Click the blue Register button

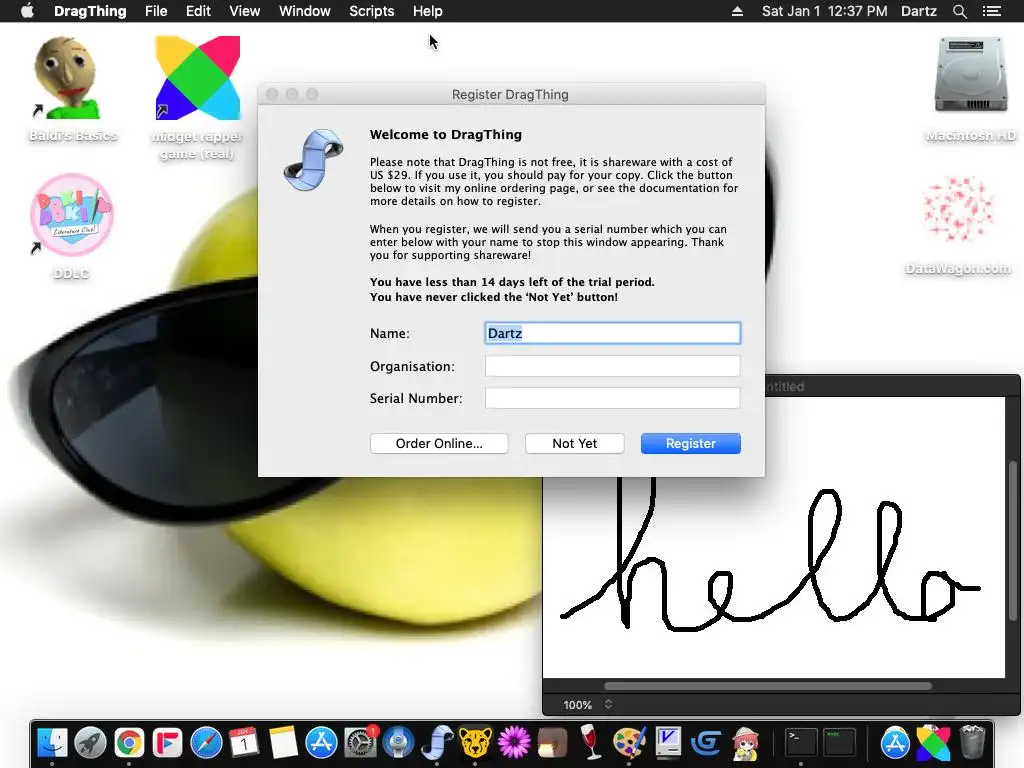click(690, 443)
